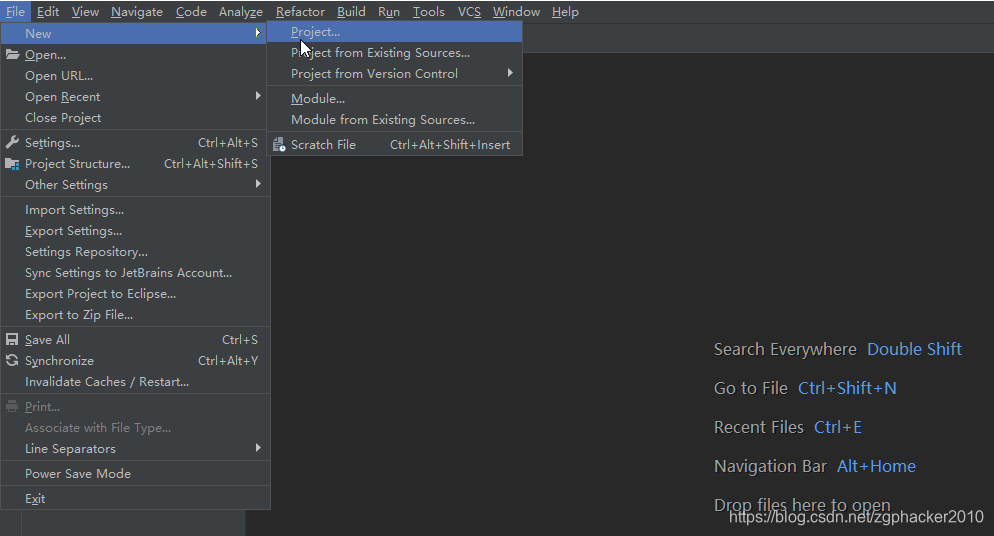Expand the Line Separators submenu arrow

[257, 449]
